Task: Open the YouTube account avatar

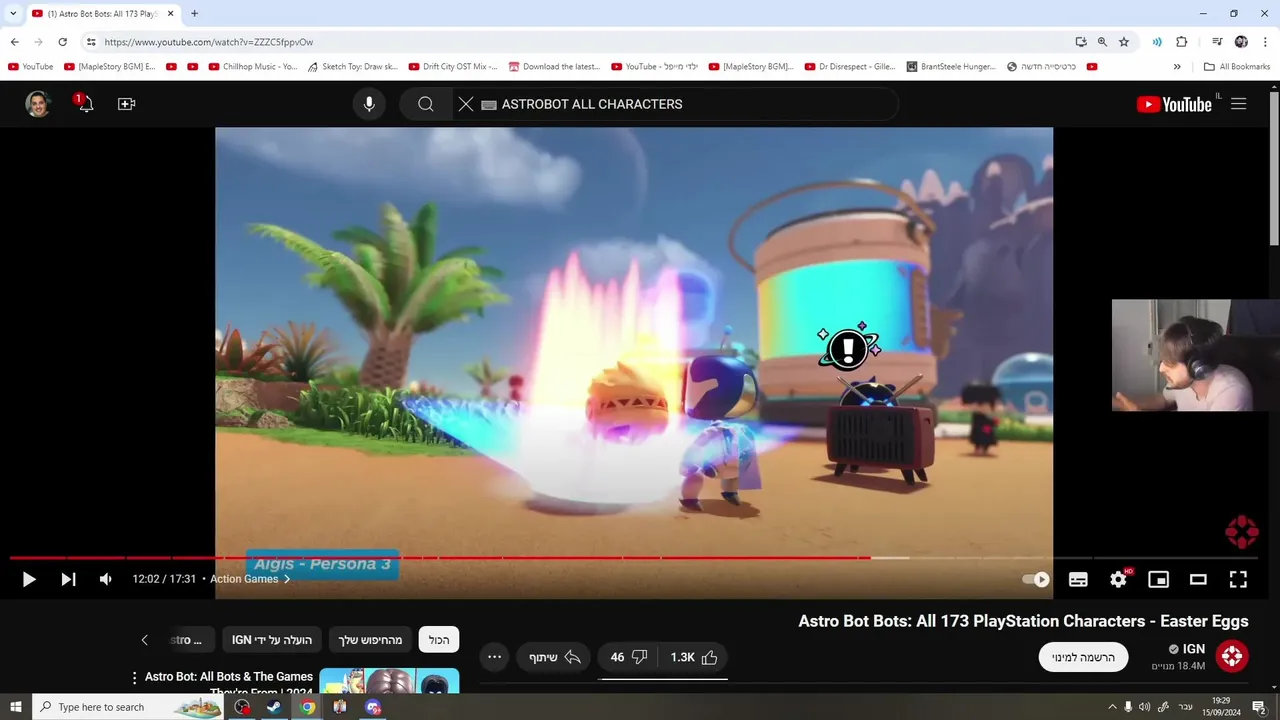Action: pyautogui.click(x=38, y=103)
